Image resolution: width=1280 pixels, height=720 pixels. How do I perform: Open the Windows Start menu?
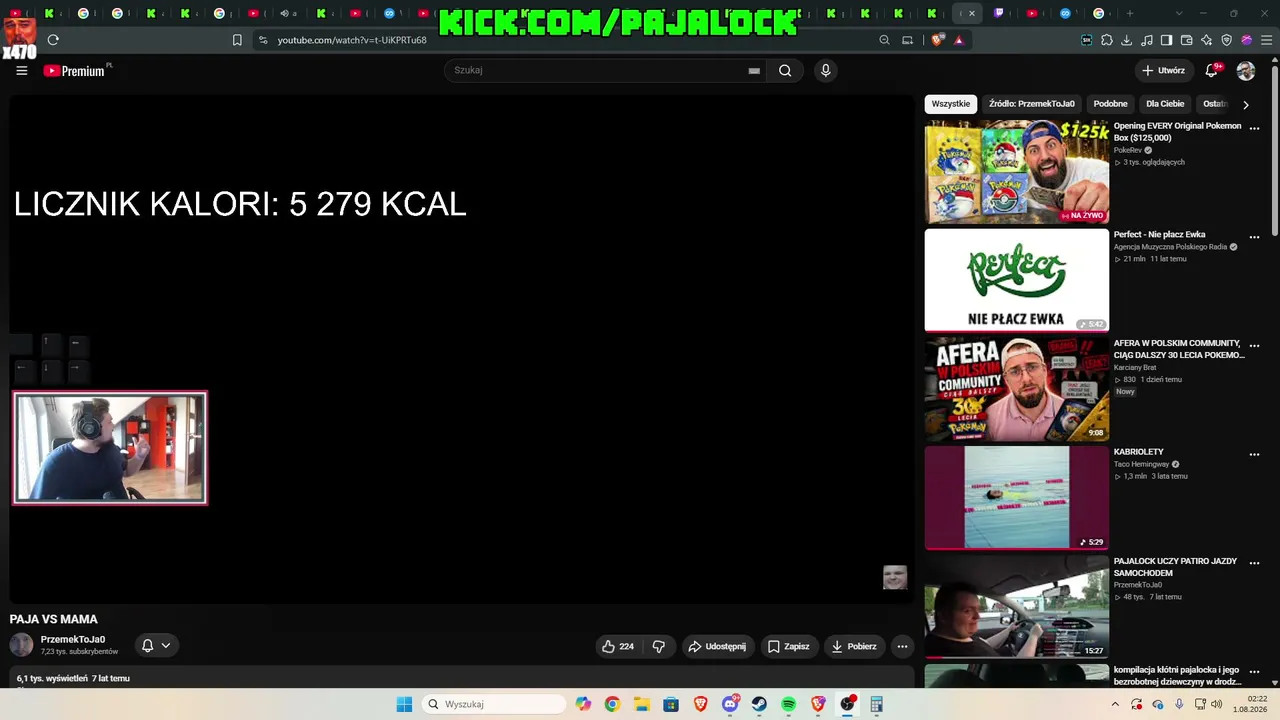tap(404, 704)
